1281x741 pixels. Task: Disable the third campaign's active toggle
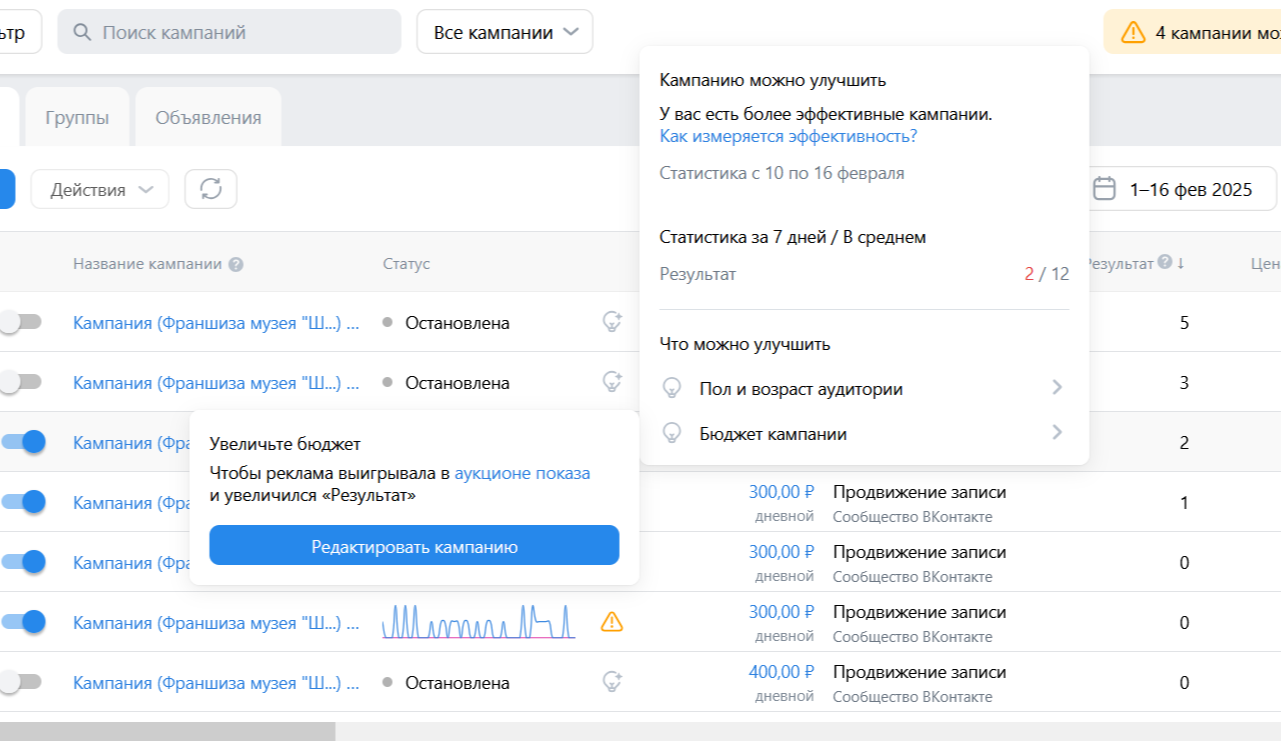click(23, 442)
